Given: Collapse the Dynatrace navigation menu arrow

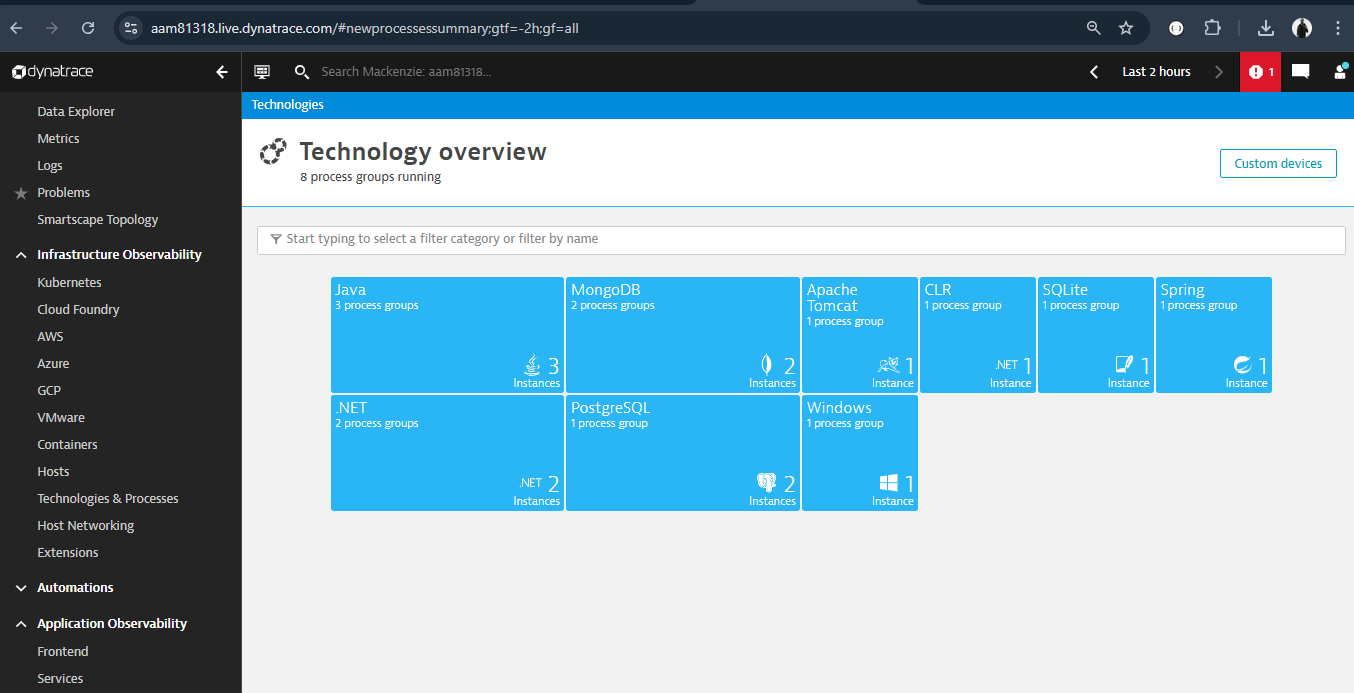Looking at the screenshot, I should (222, 72).
